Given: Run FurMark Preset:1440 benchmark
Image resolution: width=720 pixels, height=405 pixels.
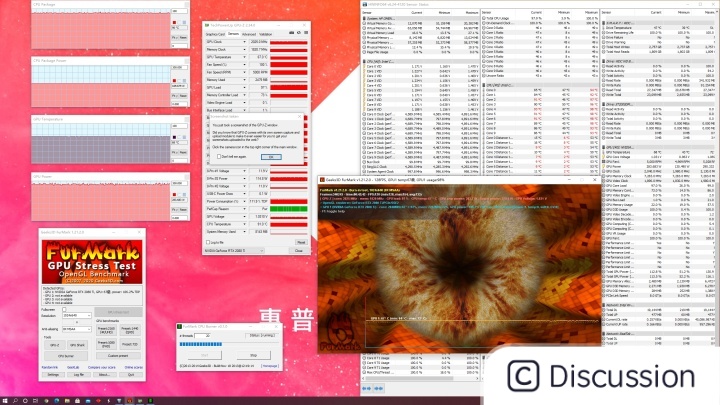Looking at the screenshot, I should tap(130, 330).
